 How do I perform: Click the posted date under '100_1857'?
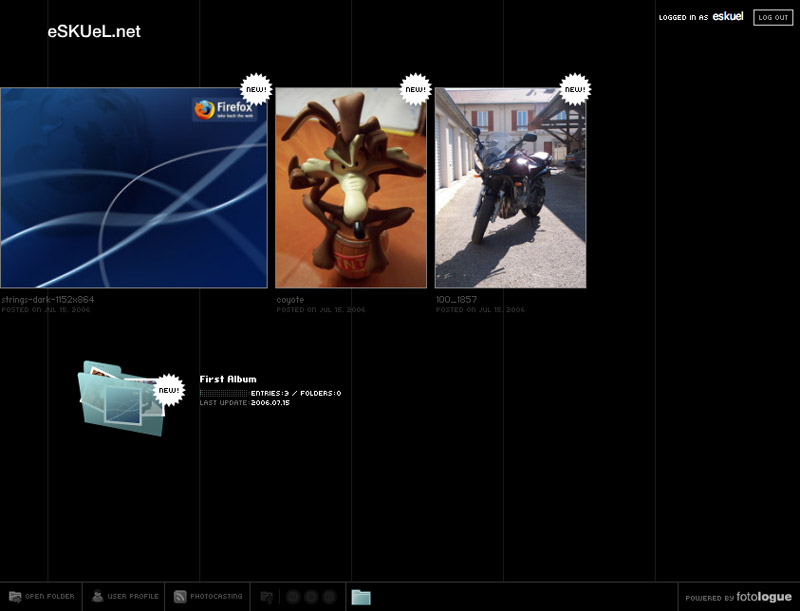pyautogui.click(x=480, y=310)
